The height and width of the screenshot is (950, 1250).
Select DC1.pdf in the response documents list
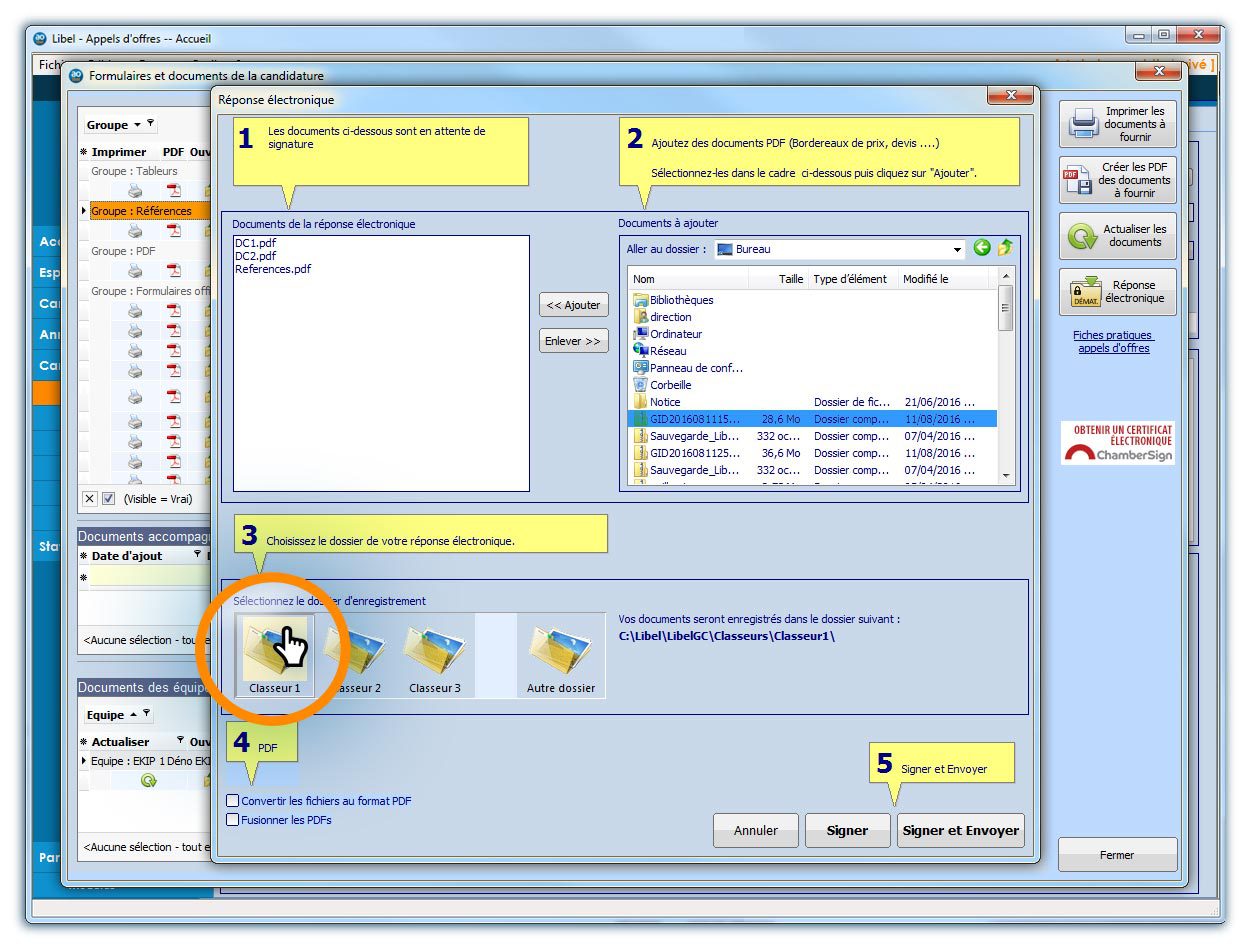pyautogui.click(x=256, y=243)
